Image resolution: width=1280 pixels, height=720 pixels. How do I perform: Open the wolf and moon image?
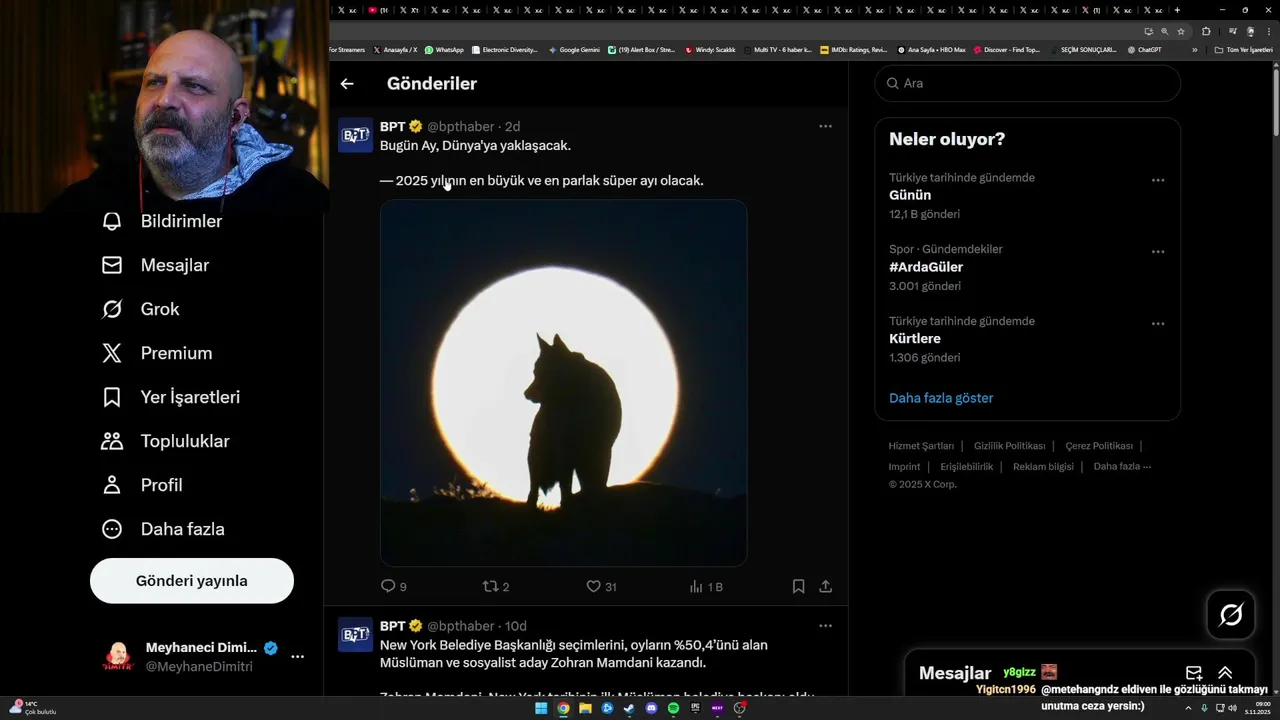click(x=563, y=383)
